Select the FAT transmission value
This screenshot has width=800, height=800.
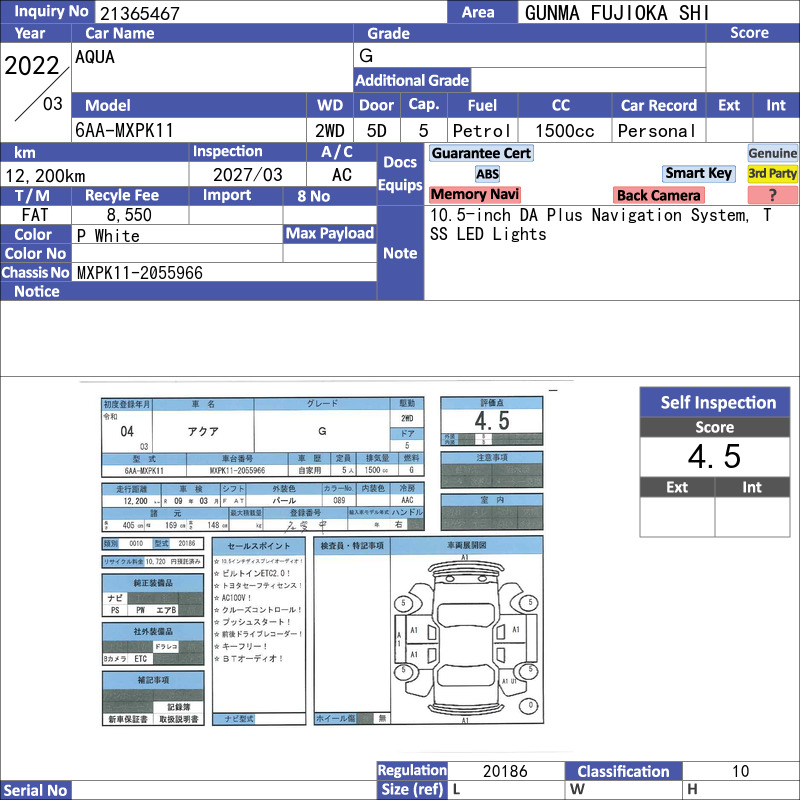point(35,215)
